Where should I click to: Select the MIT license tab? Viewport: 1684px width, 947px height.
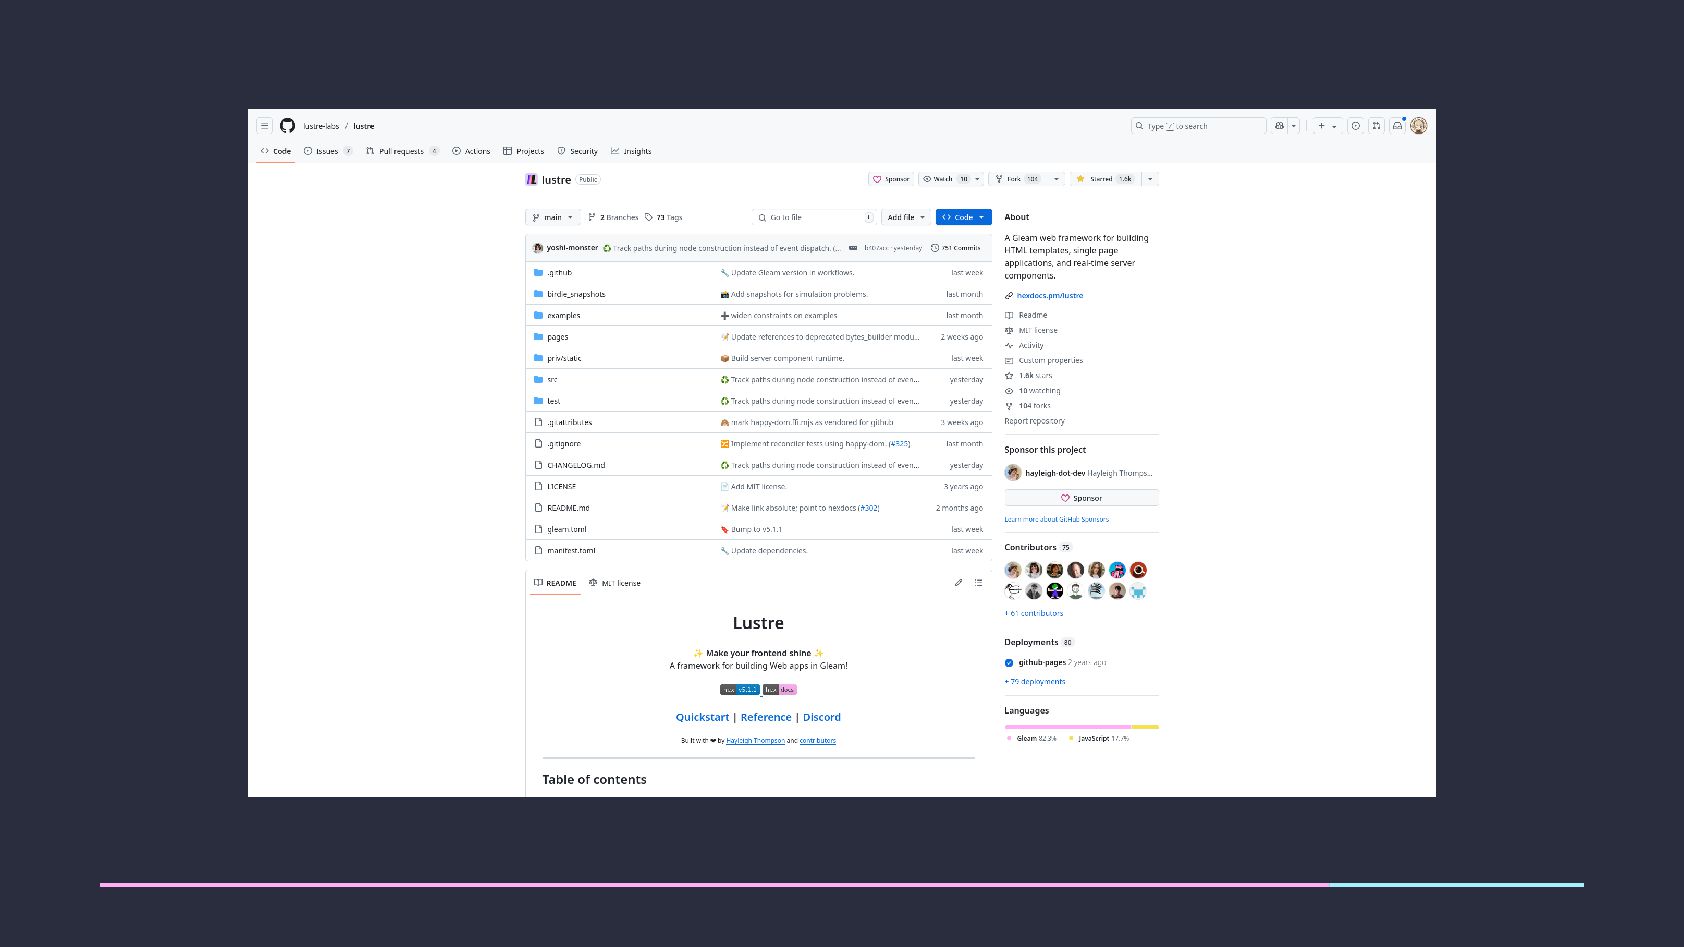[x=615, y=583]
